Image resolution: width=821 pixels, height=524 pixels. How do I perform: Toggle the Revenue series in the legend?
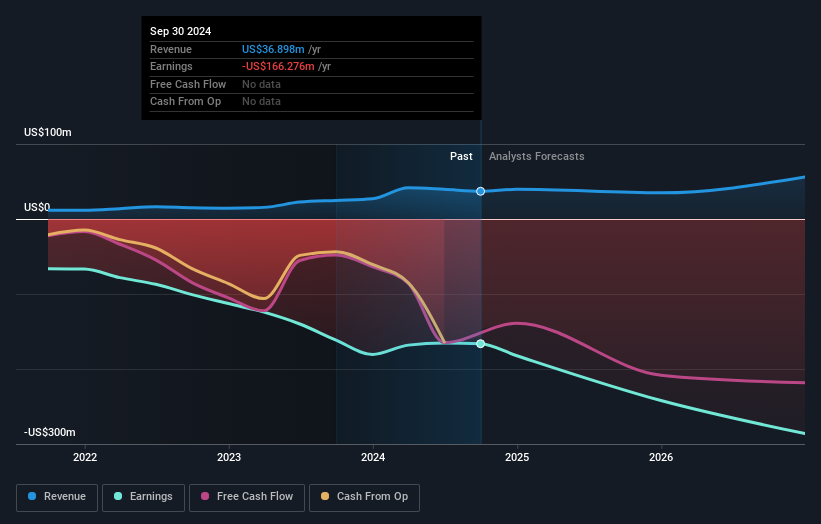pos(57,497)
